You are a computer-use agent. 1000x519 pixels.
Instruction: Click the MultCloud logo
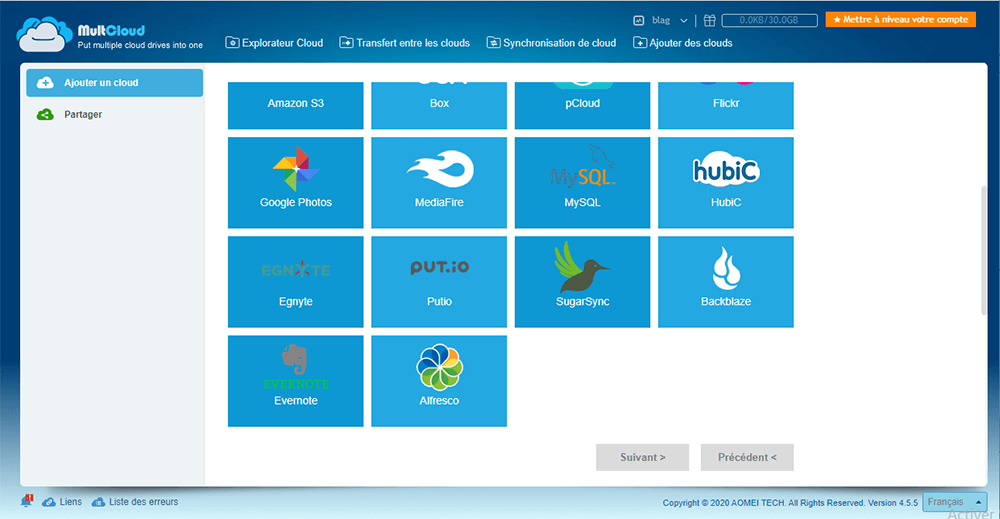click(x=110, y=34)
